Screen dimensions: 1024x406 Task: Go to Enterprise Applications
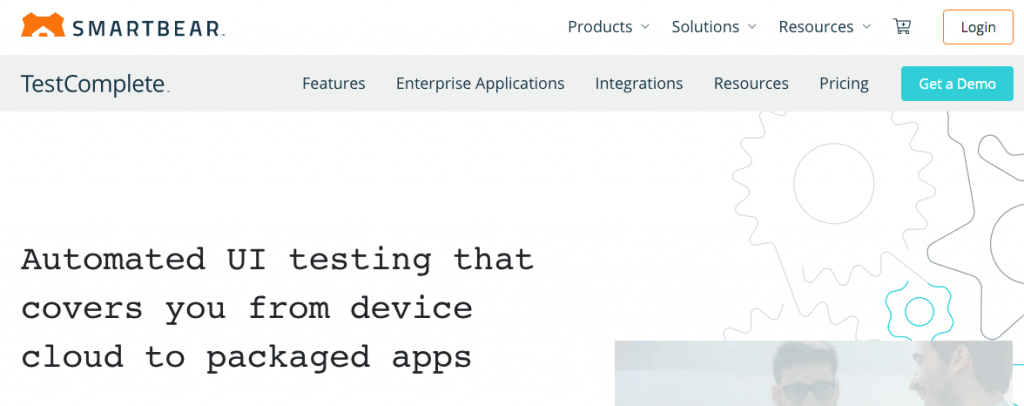(x=480, y=84)
